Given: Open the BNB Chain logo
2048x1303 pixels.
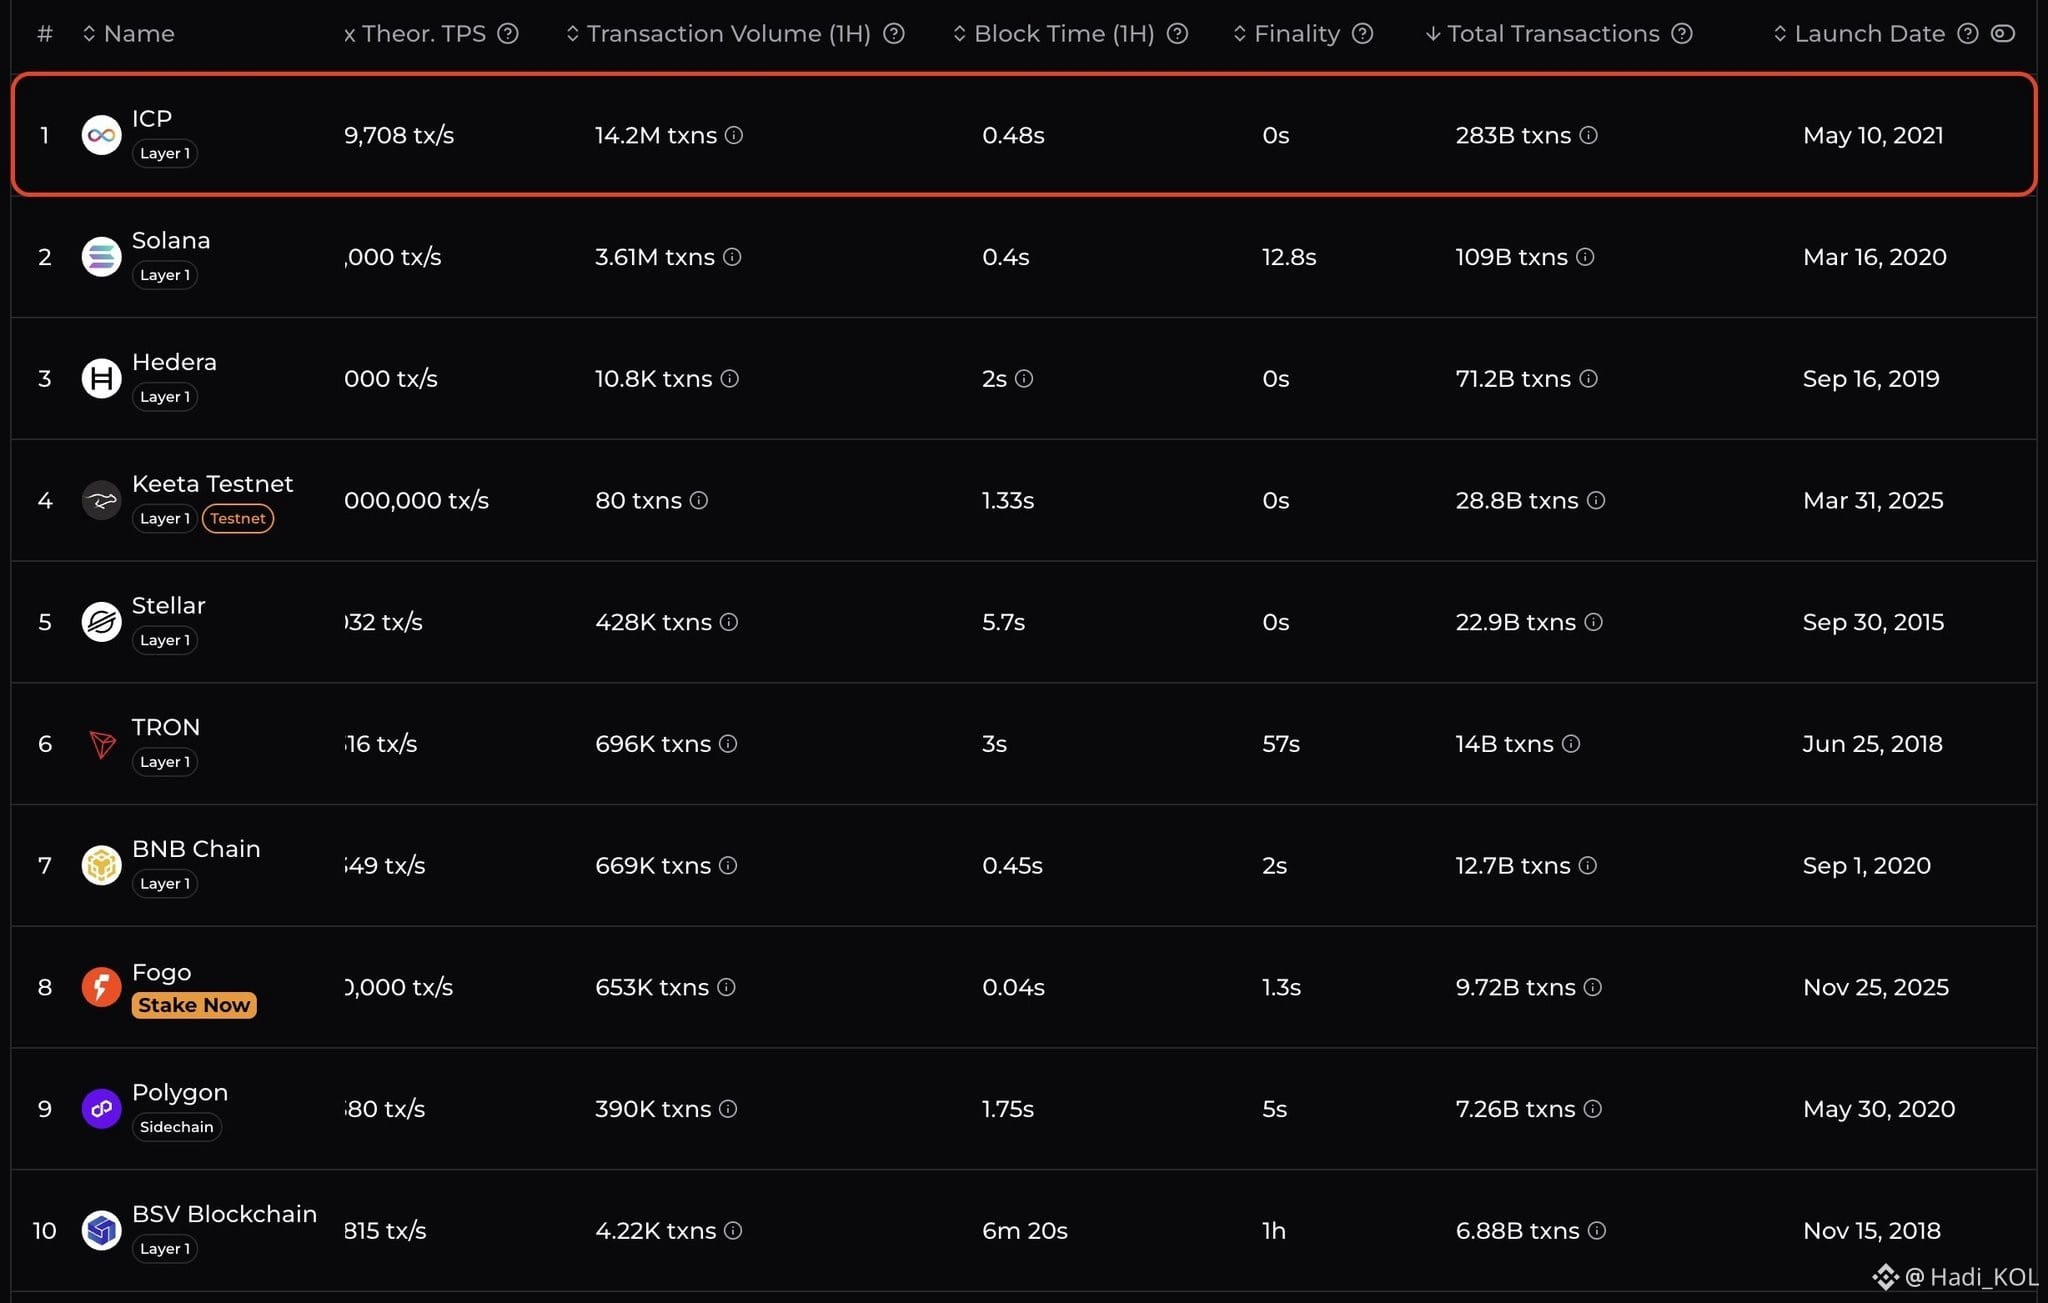Looking at the screenshot, I should (x=101, y=865).
